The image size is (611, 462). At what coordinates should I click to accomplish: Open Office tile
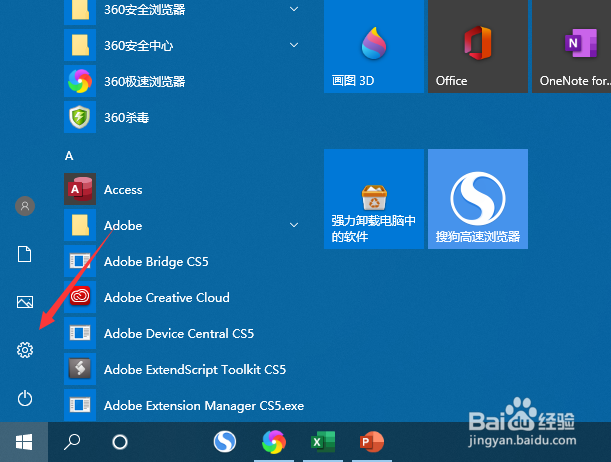tap(478, 46)
